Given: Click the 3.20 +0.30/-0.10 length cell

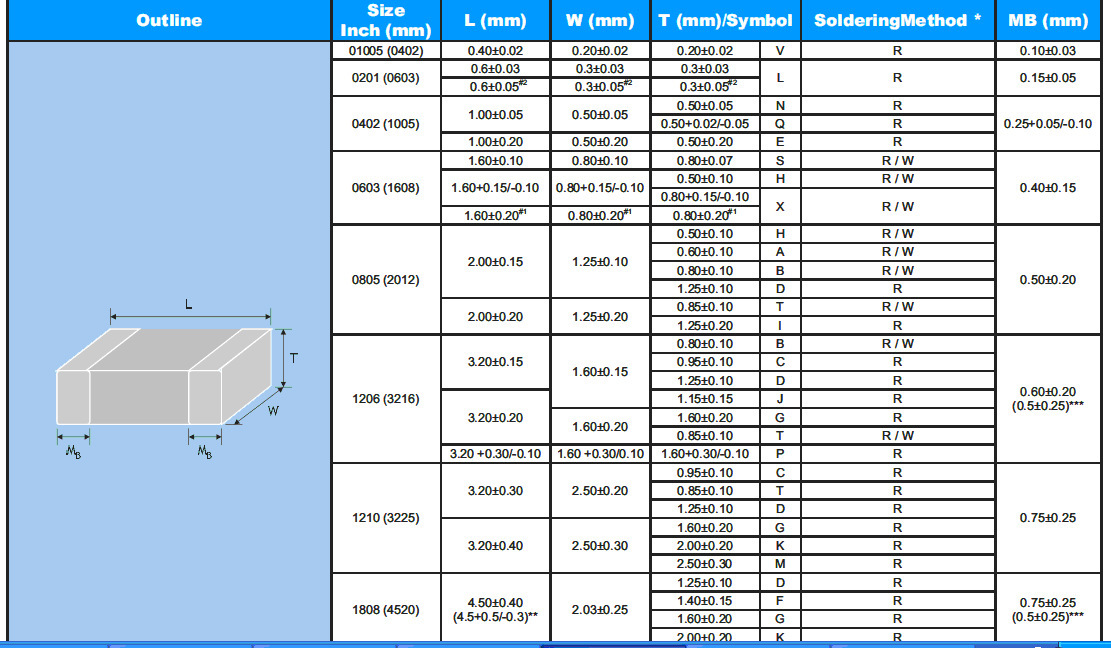Looking at the screenshot, I should pyautogui.click(x=495, y=454).
